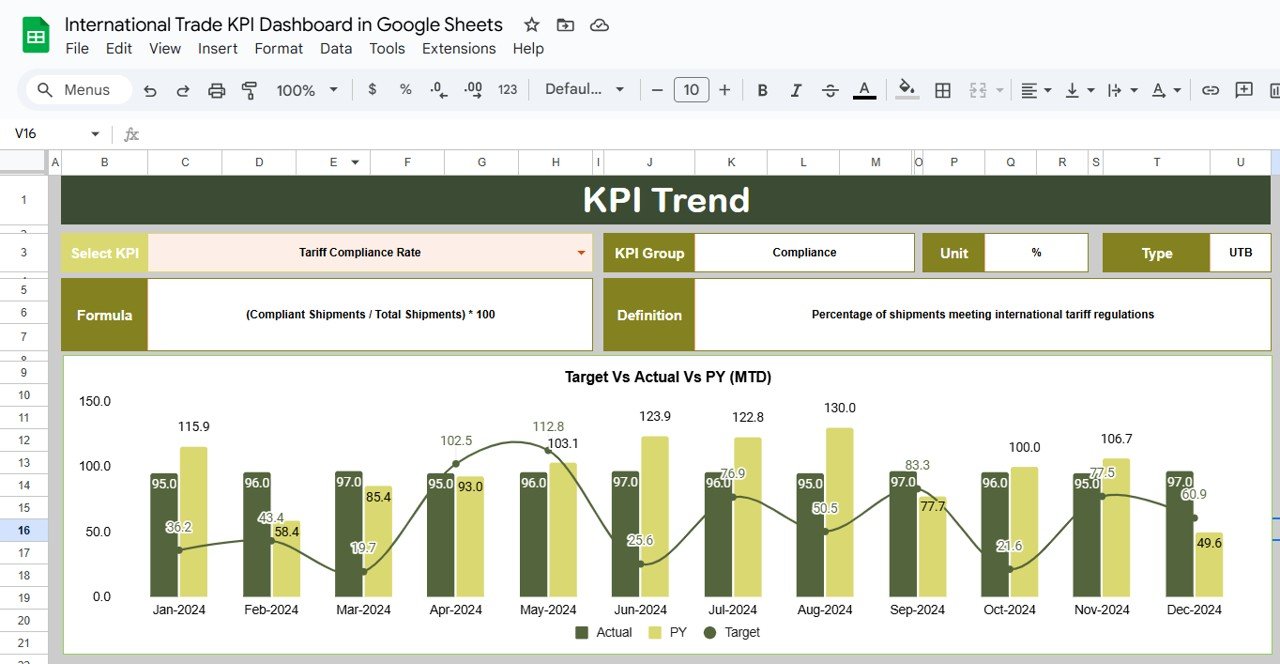Open the File menu

point(77,48)
